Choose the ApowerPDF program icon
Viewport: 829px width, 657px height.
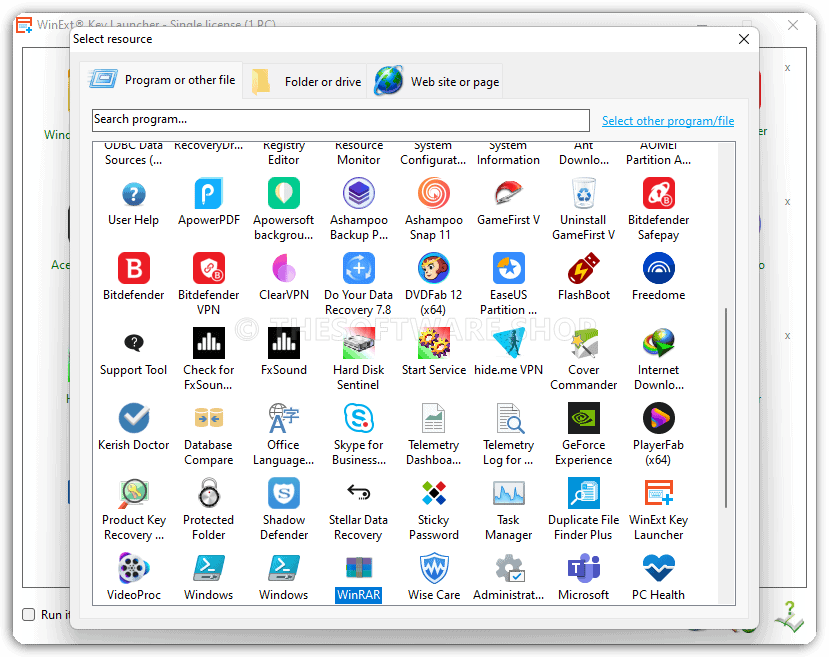(x=209, y=194)
